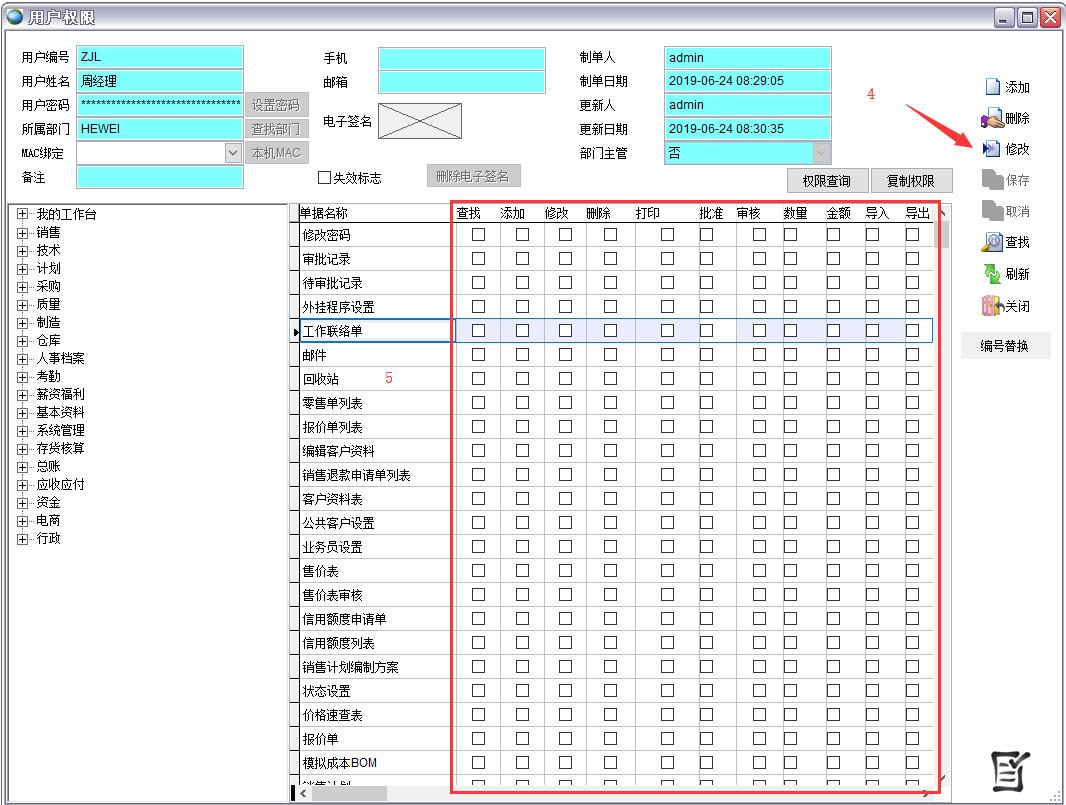Click the electronic signature placeholder image
Viewport: 1066px width, 805px height.
click(420, 121)
